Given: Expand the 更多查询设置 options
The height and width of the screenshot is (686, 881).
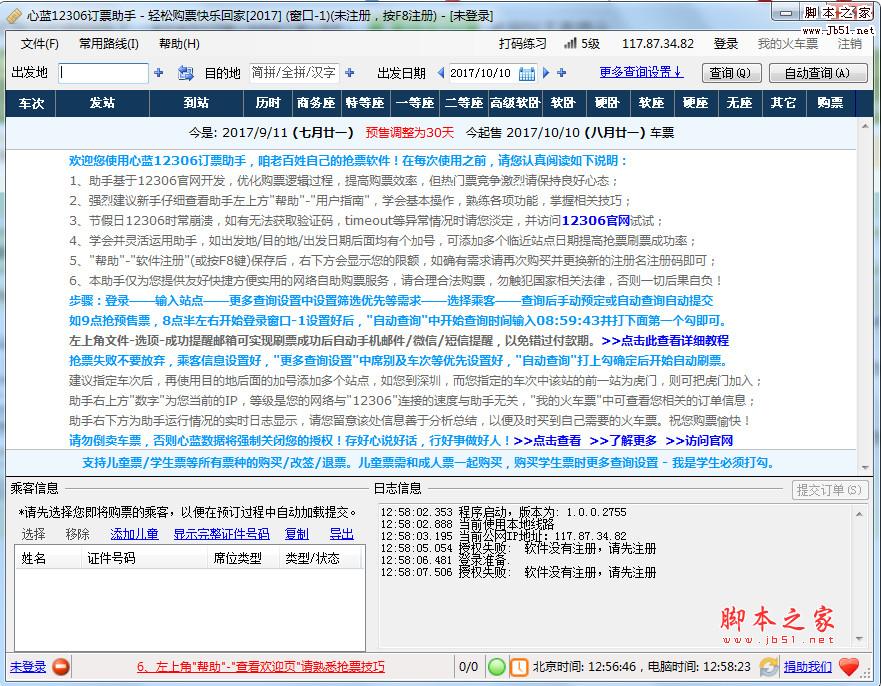Looking at the screenshot, I should pyautogui.click(x=641, y=72).
